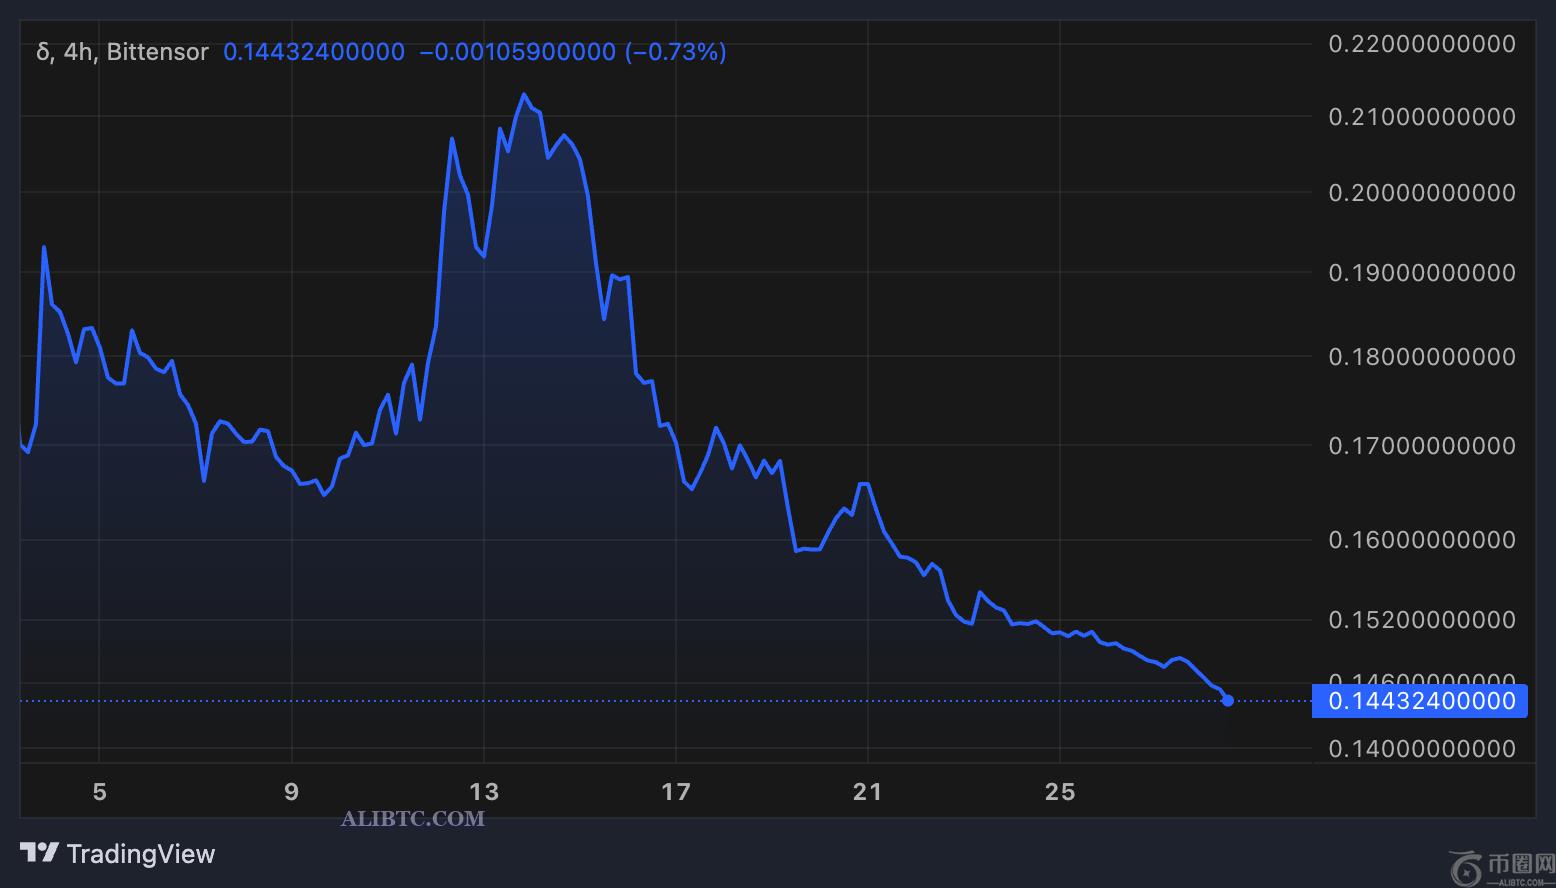Click the 4h interval label
Viewport: 1556px width, 888px height.
pos(78,52)
